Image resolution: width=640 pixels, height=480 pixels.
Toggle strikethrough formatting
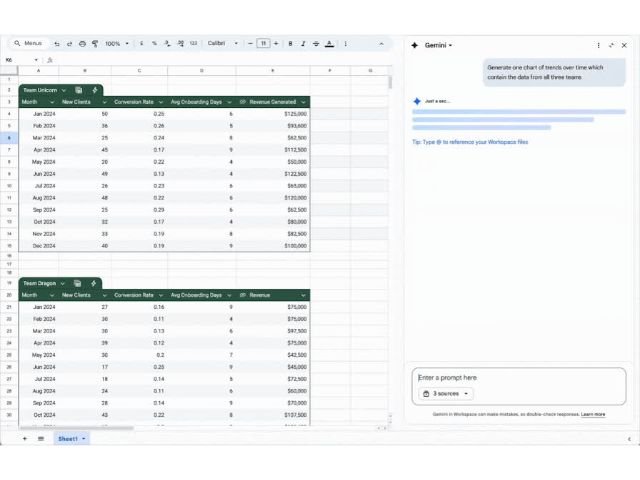316,43
